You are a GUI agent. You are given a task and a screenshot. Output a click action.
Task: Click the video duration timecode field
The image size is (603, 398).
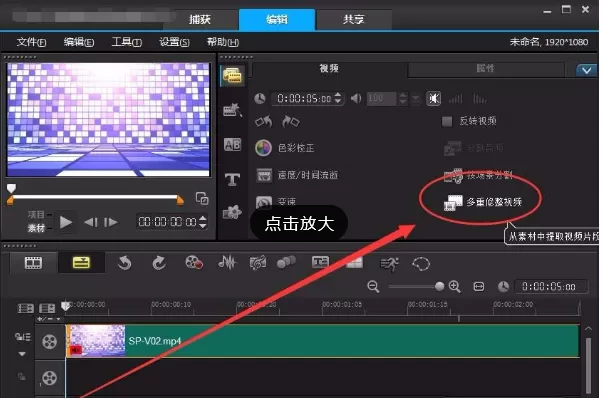click(304, 98)
